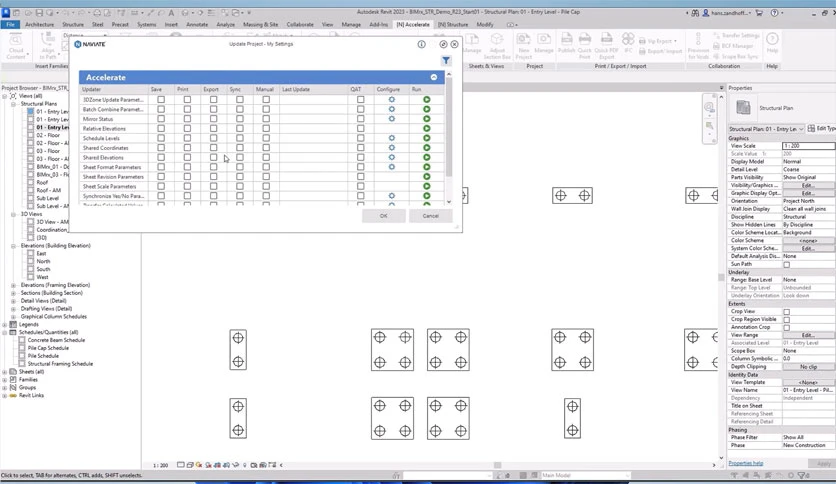Click the View Scale 1:200 field in Properties
Image resolution: width=836 pixels, height=484 pixels.
tap(808, 146)
